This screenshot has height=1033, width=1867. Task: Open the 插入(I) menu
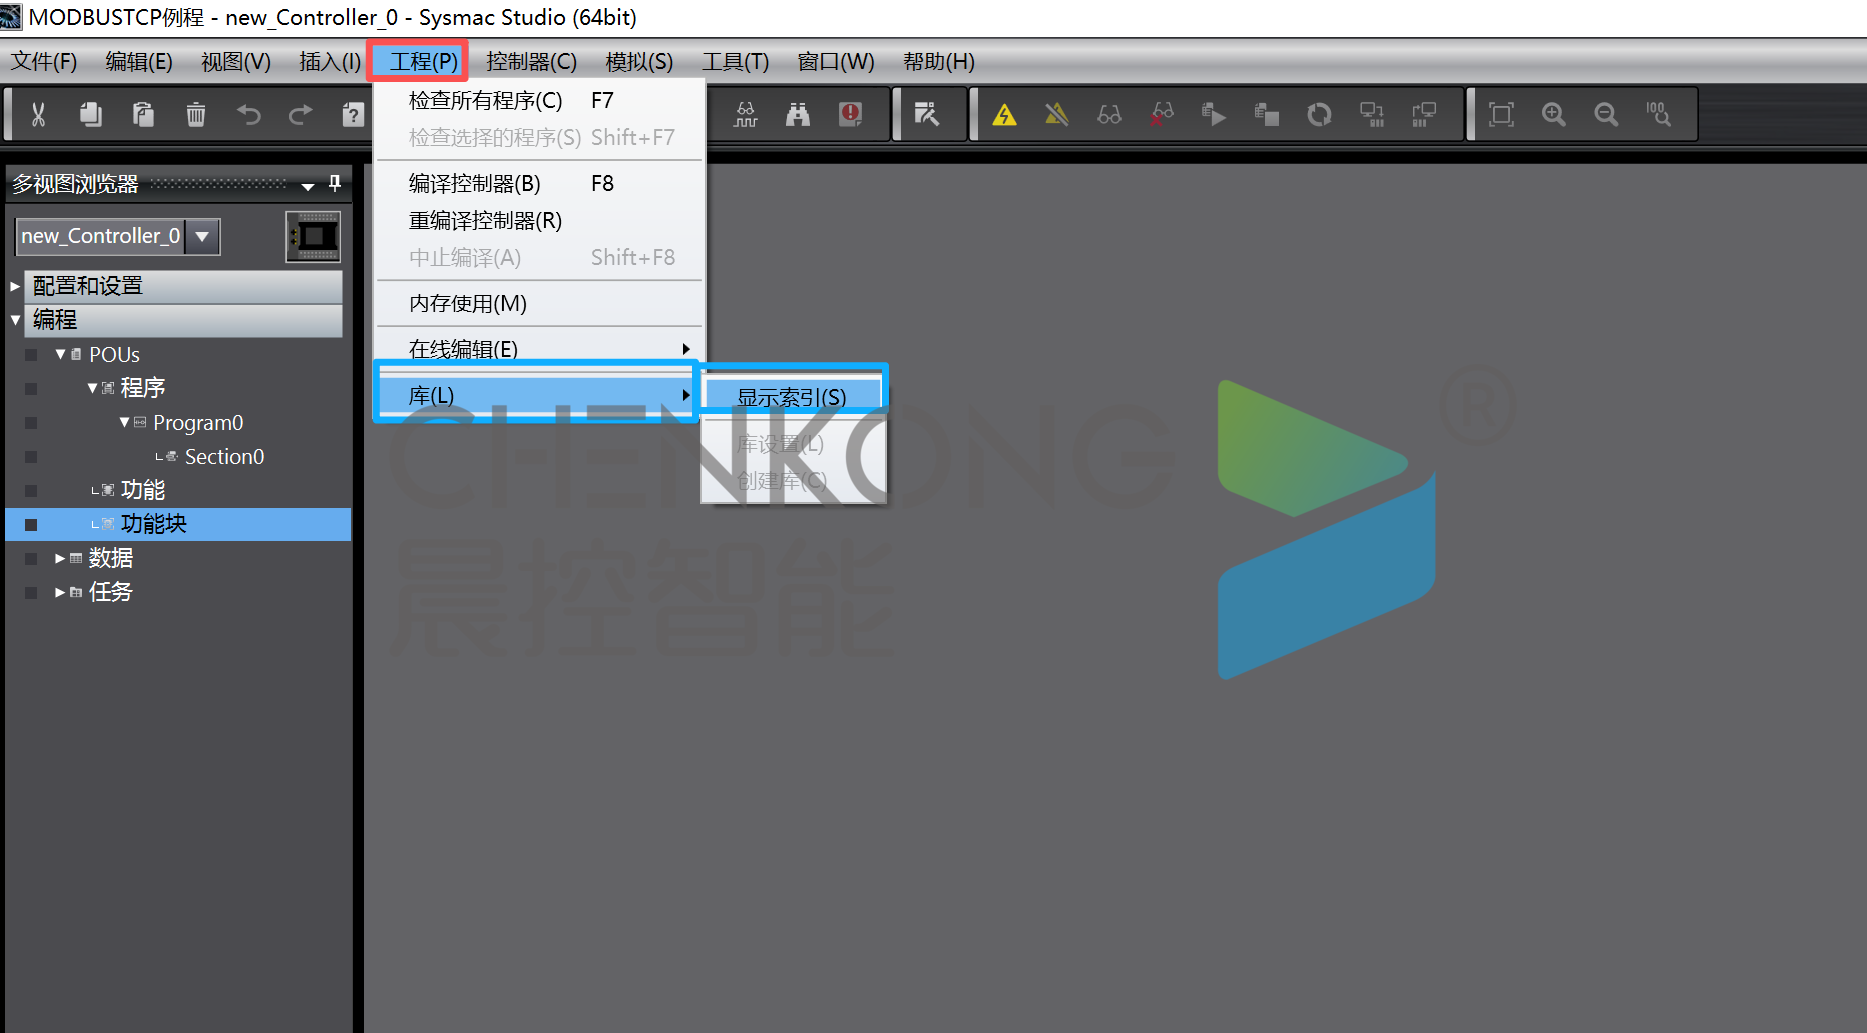click(x=330, y=62)
